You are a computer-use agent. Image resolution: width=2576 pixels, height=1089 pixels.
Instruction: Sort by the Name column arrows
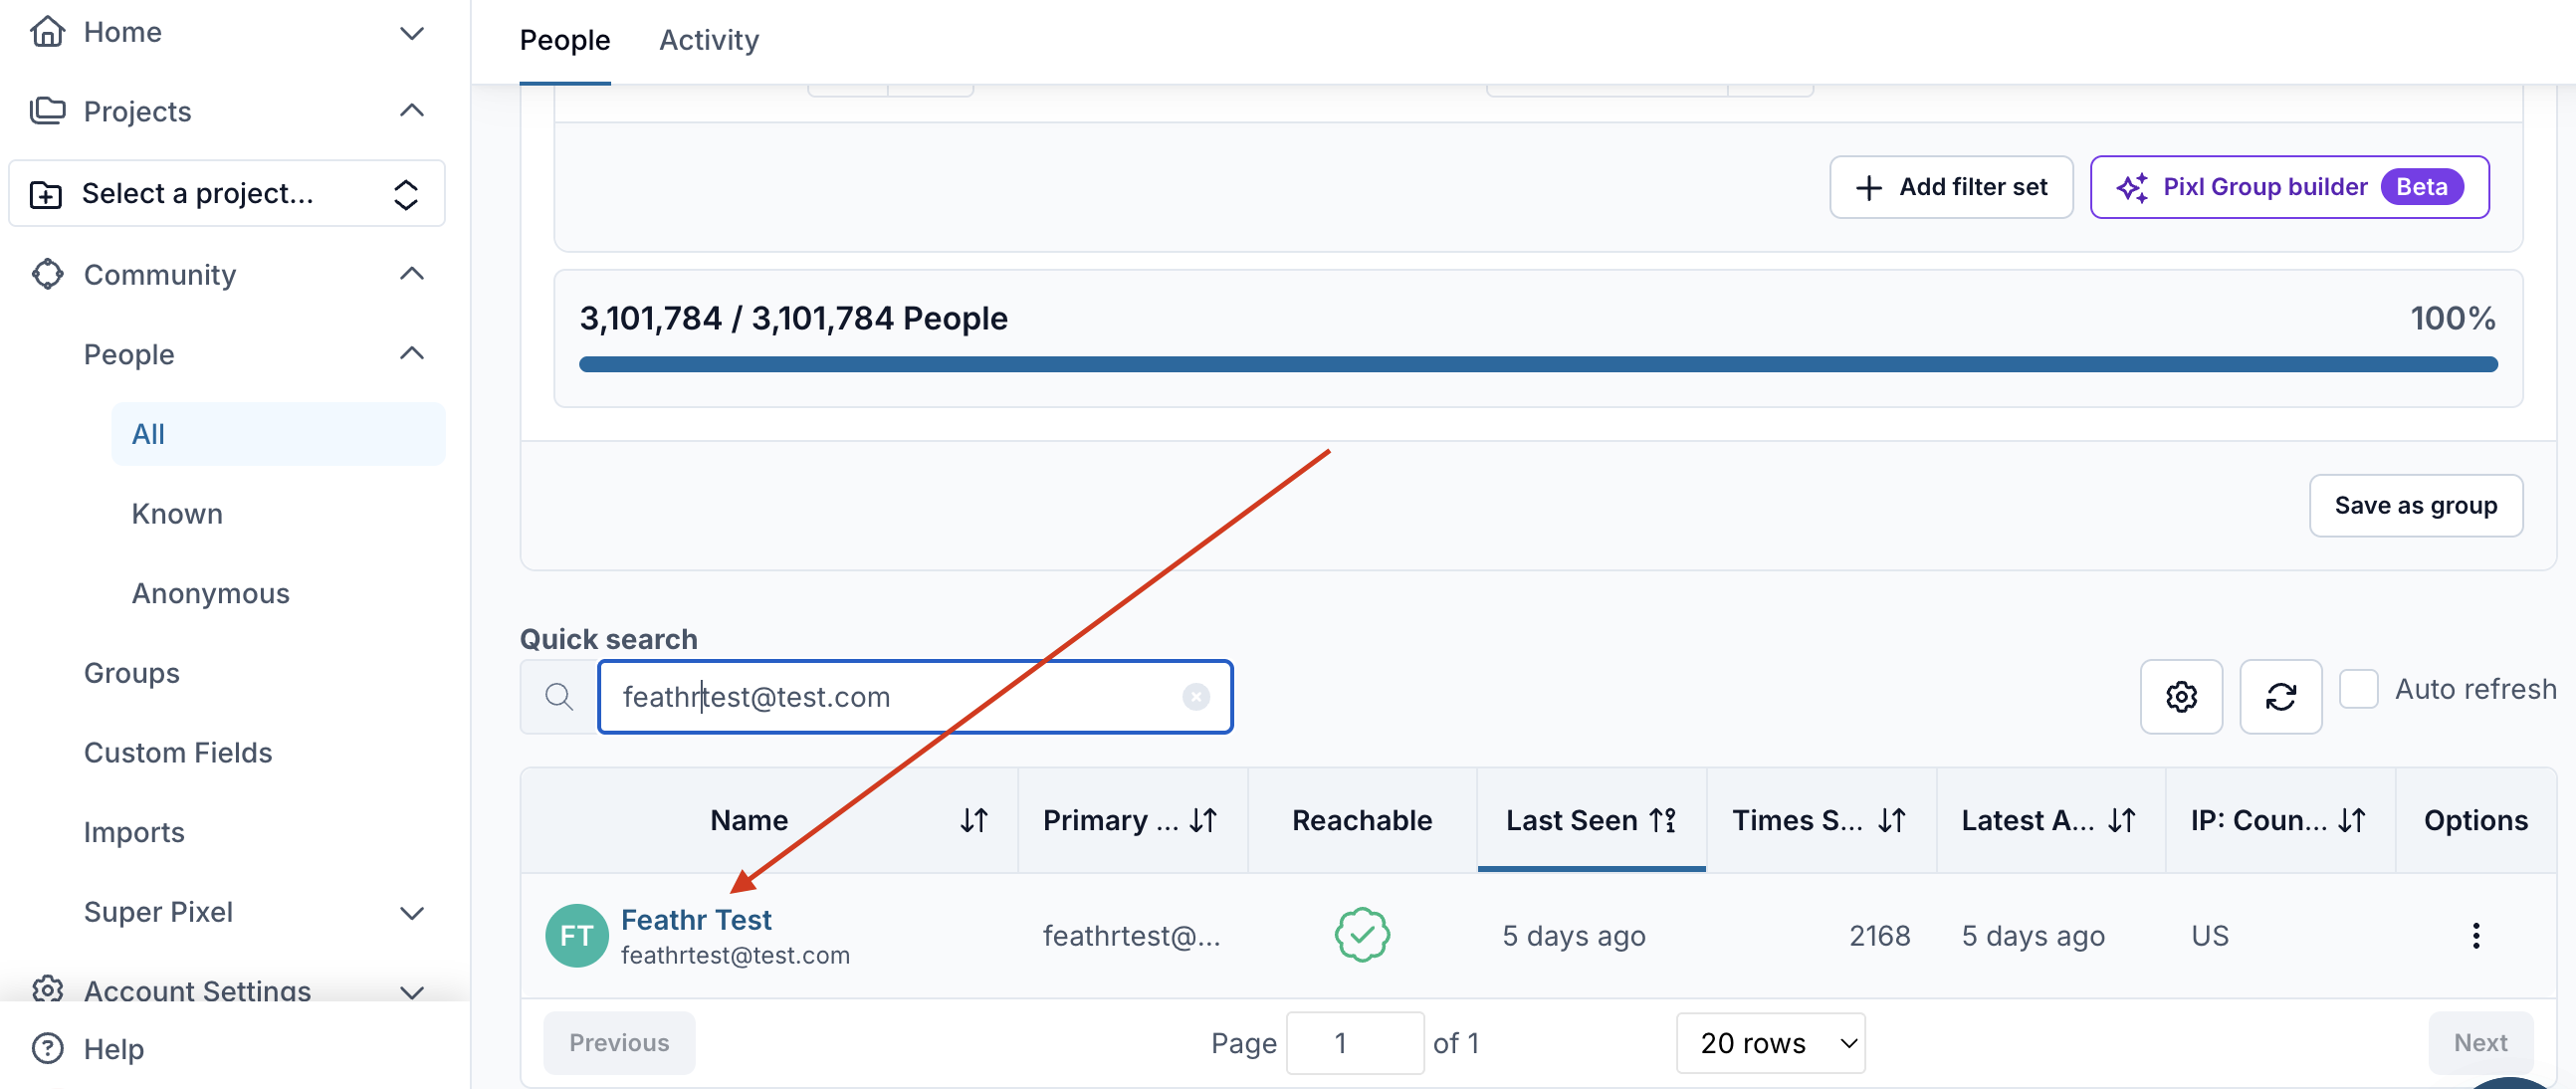[973, 820]
